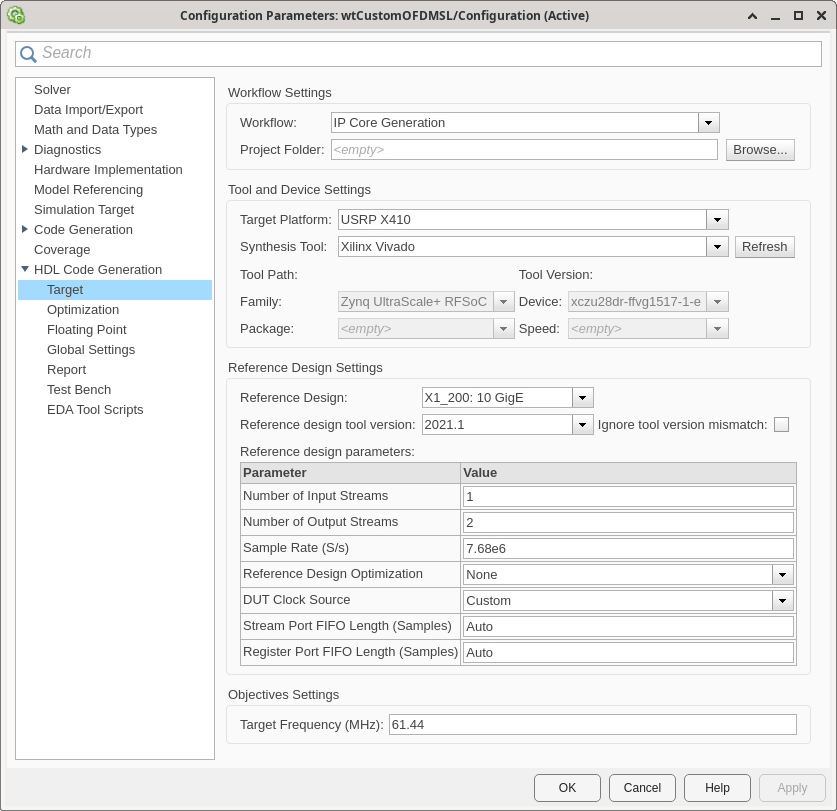Open the Workflow dropdown
The width and height of the screenshot is (837, 811).
708,122
